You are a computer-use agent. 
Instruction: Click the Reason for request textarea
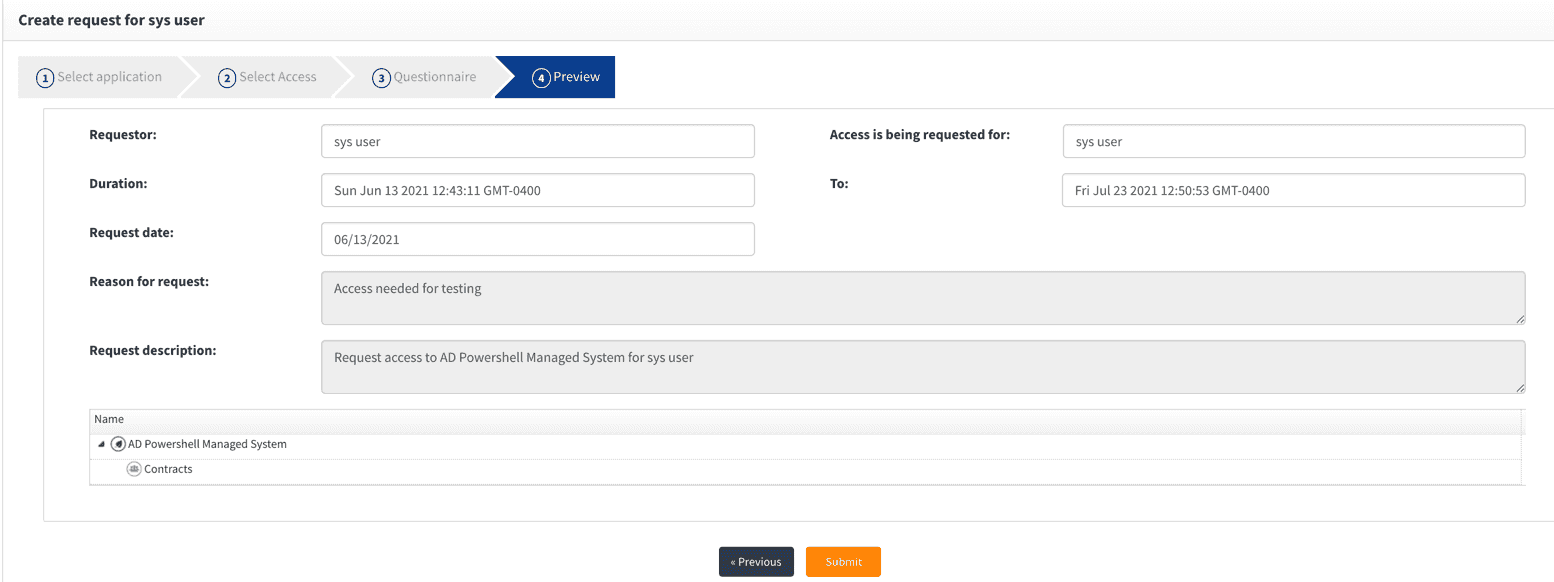[922, 298]
